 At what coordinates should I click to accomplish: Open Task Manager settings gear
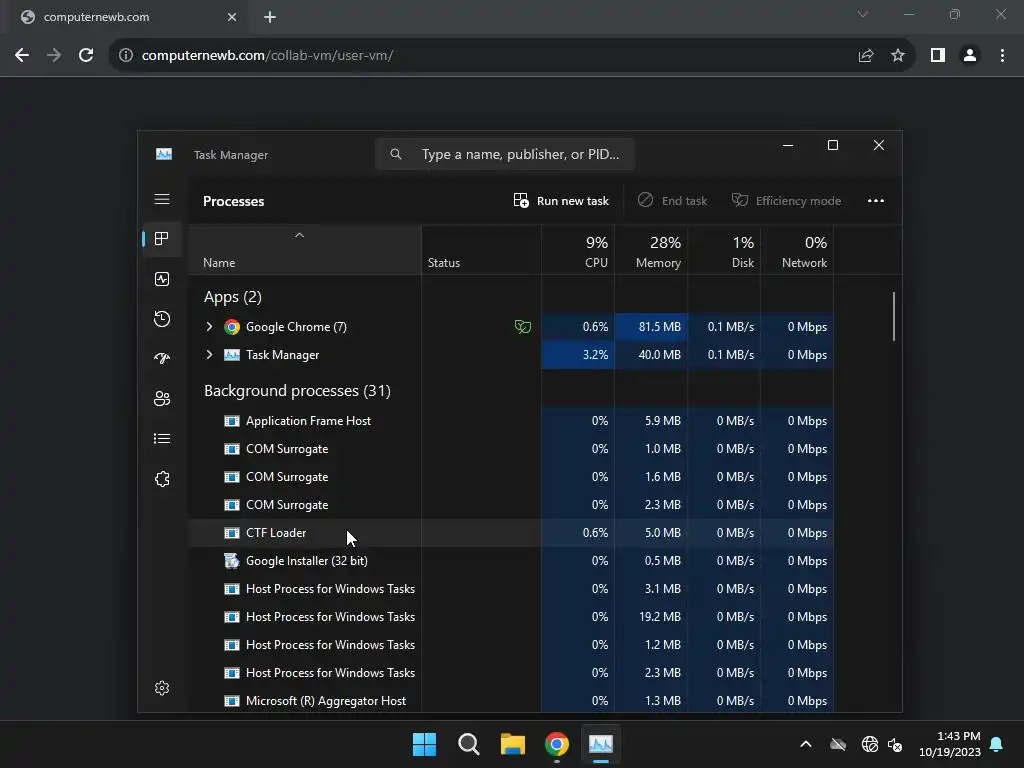click(162, 688)
